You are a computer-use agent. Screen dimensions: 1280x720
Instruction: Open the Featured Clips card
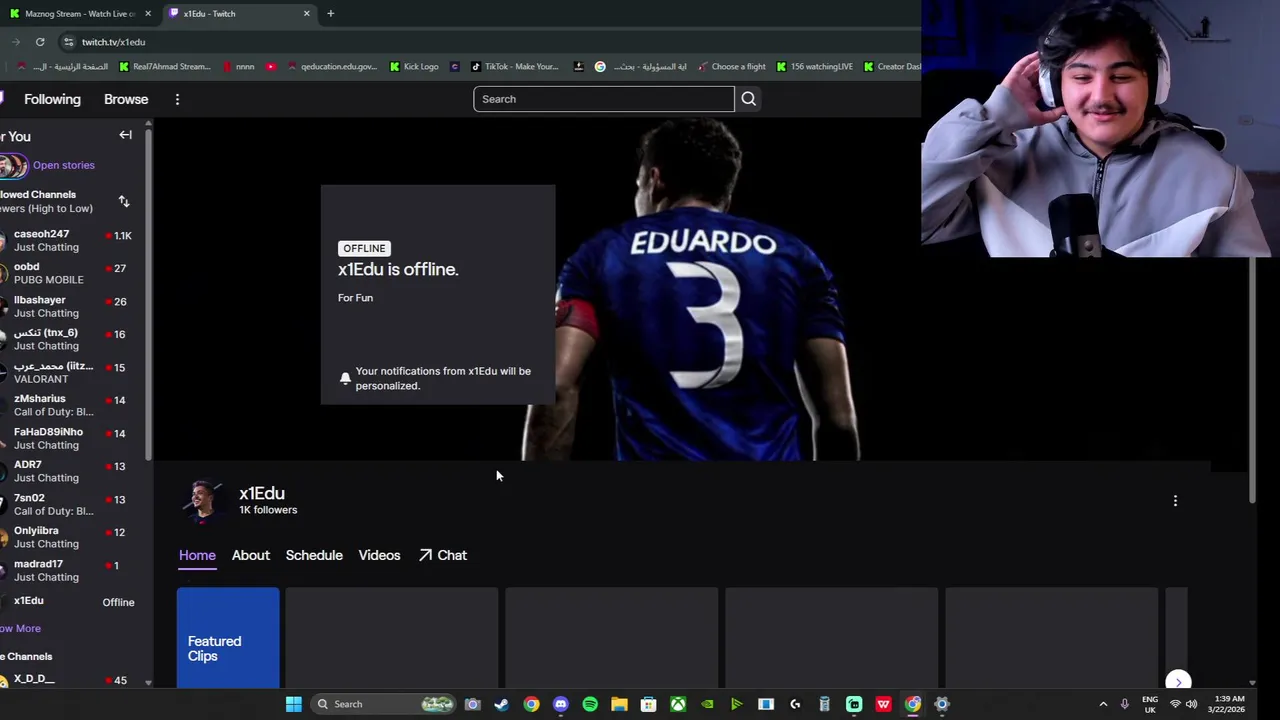228,638
